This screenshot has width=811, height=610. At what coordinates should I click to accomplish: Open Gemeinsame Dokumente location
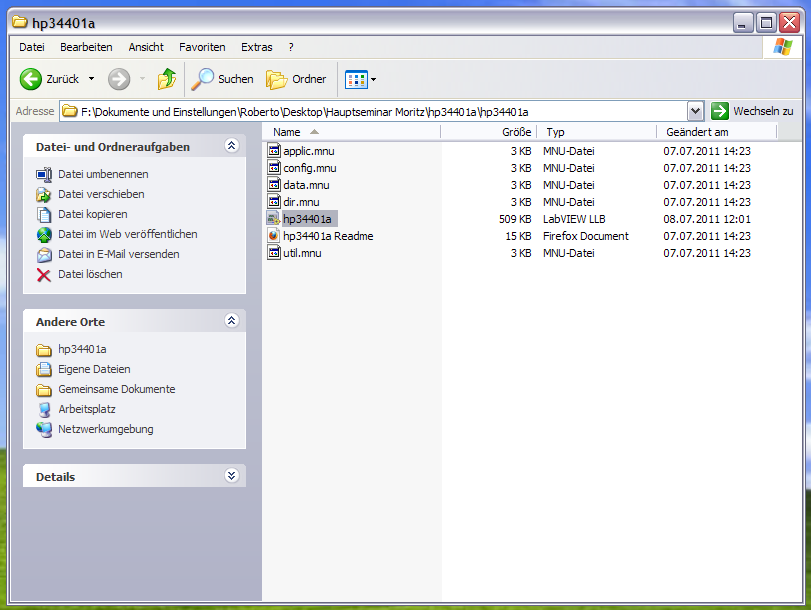coord(117,389)
